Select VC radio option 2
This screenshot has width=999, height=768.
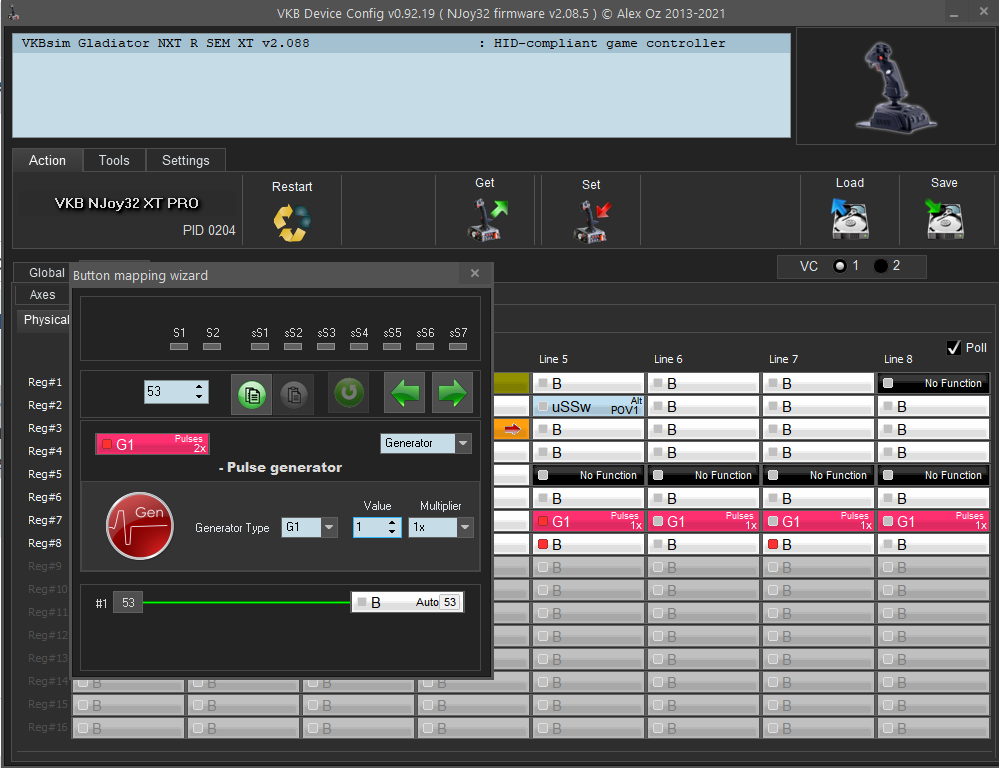point(880,266)
